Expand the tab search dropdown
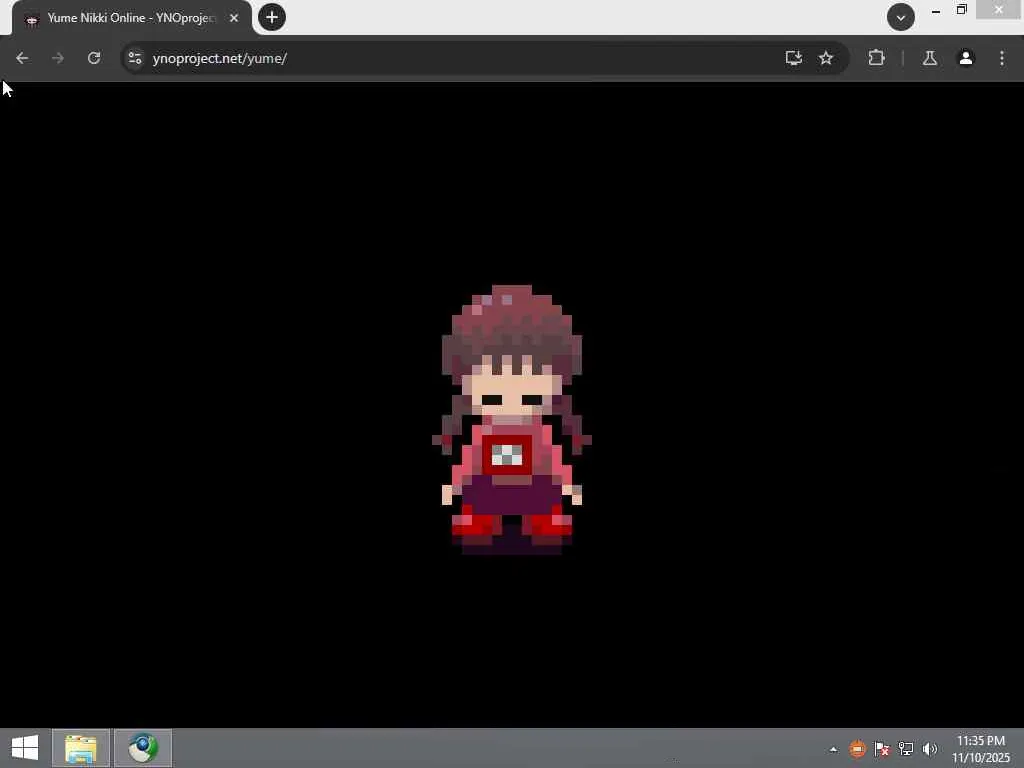 coord(901,18)
